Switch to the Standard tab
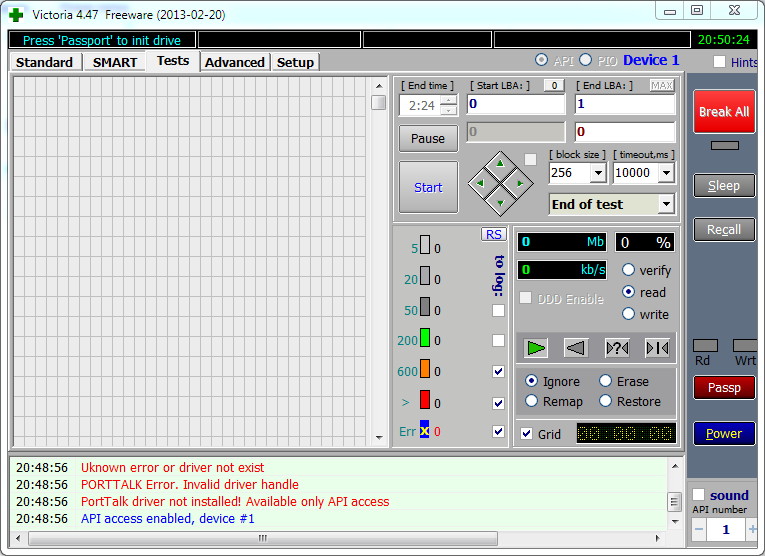 (x=44, y=62)
